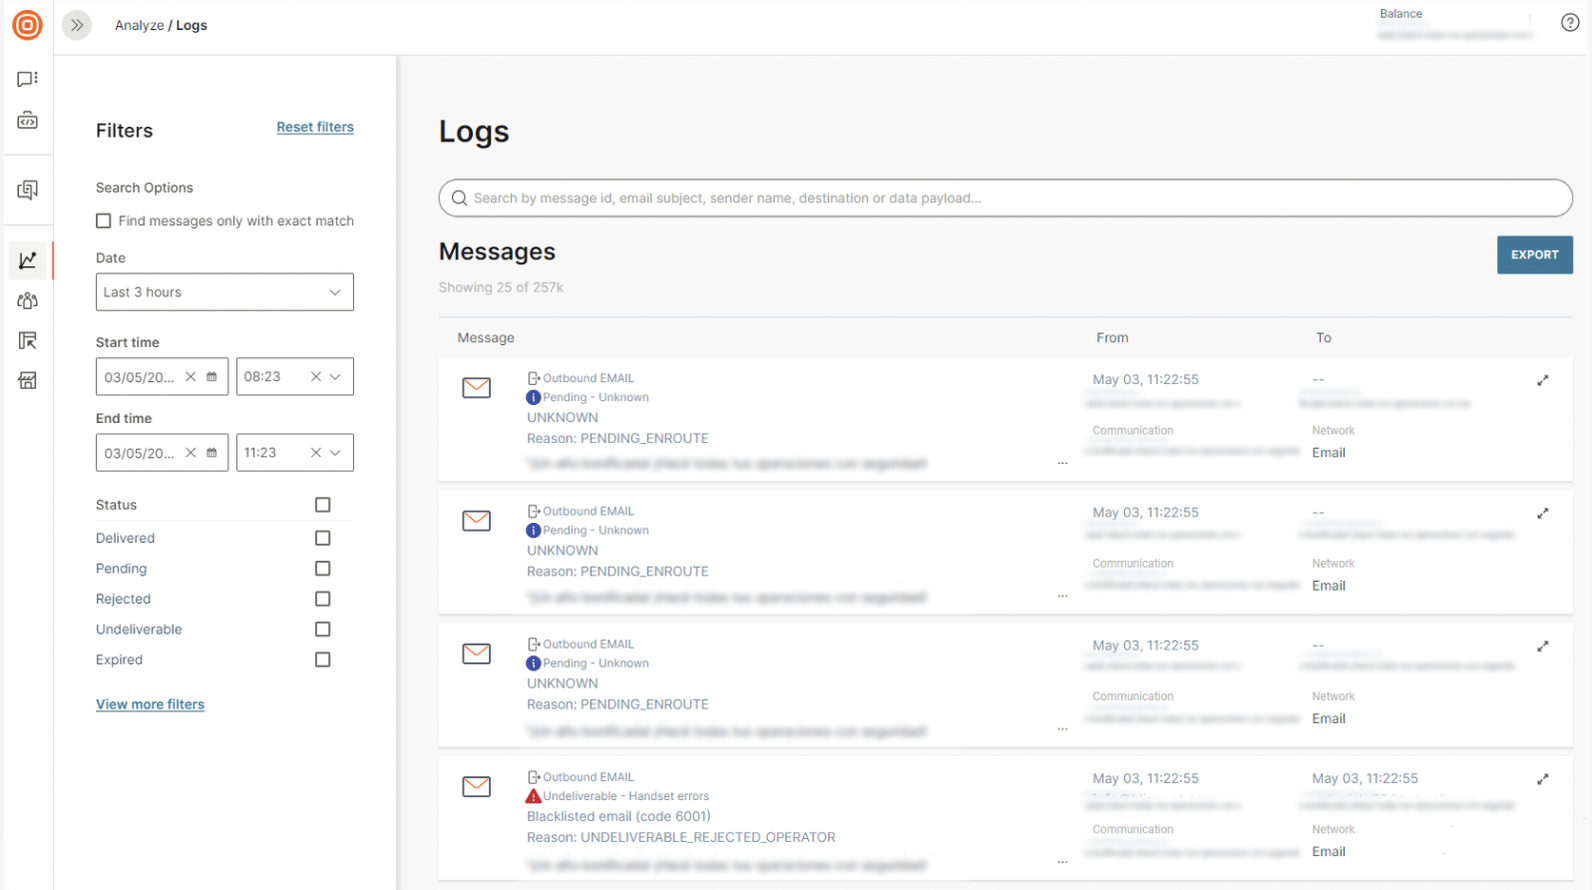The width and height of the screenshot is (1592, 890).
Task: Click the logs search input field
Action: [x=1005, y=198]
